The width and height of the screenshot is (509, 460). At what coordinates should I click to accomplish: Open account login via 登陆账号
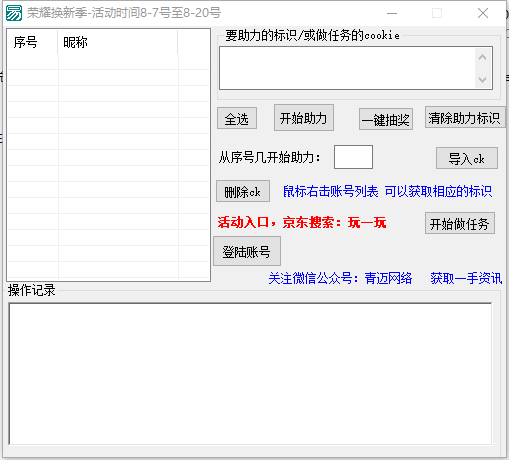(247, 251)
